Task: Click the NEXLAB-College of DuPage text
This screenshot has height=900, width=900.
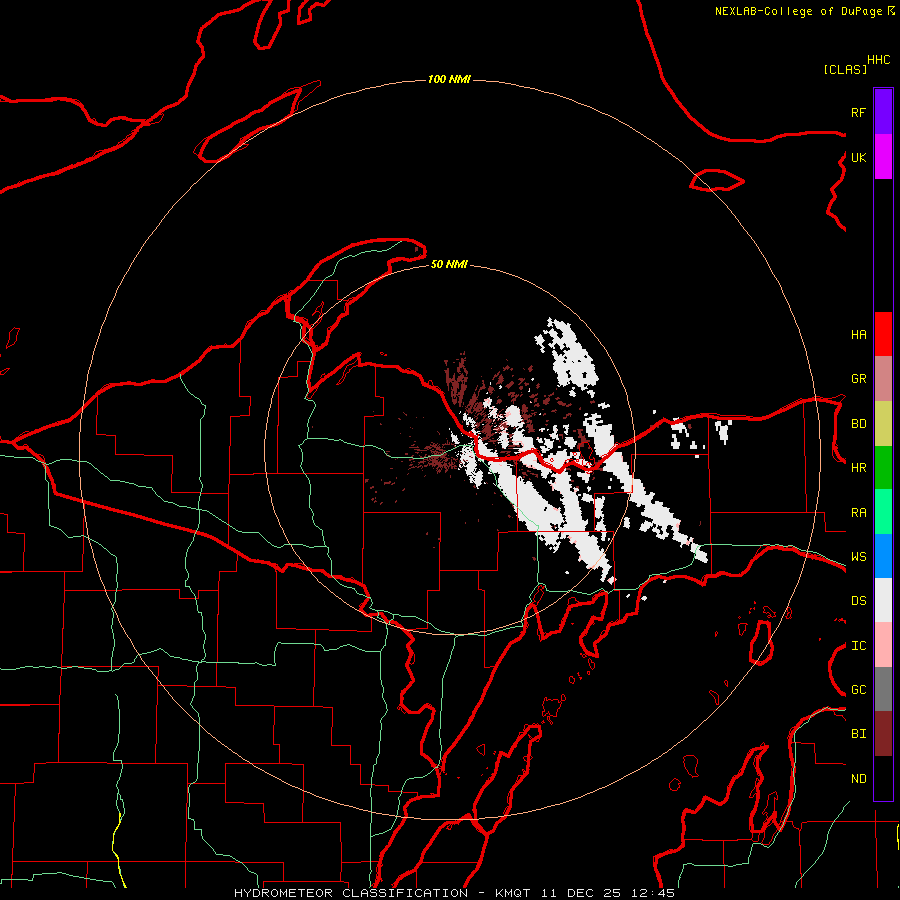Action: pos(798,11)
